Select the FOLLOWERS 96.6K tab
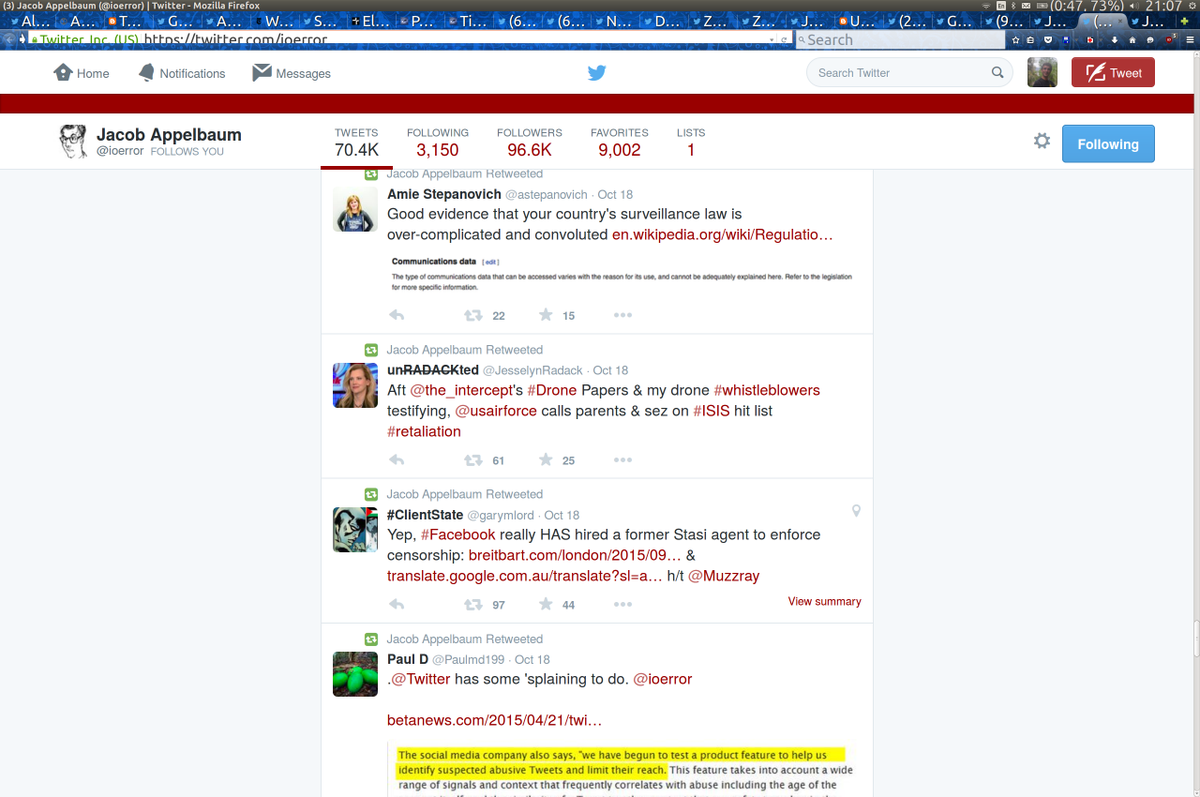Viewport: 1200px width, 797px height. coord(529,142)
